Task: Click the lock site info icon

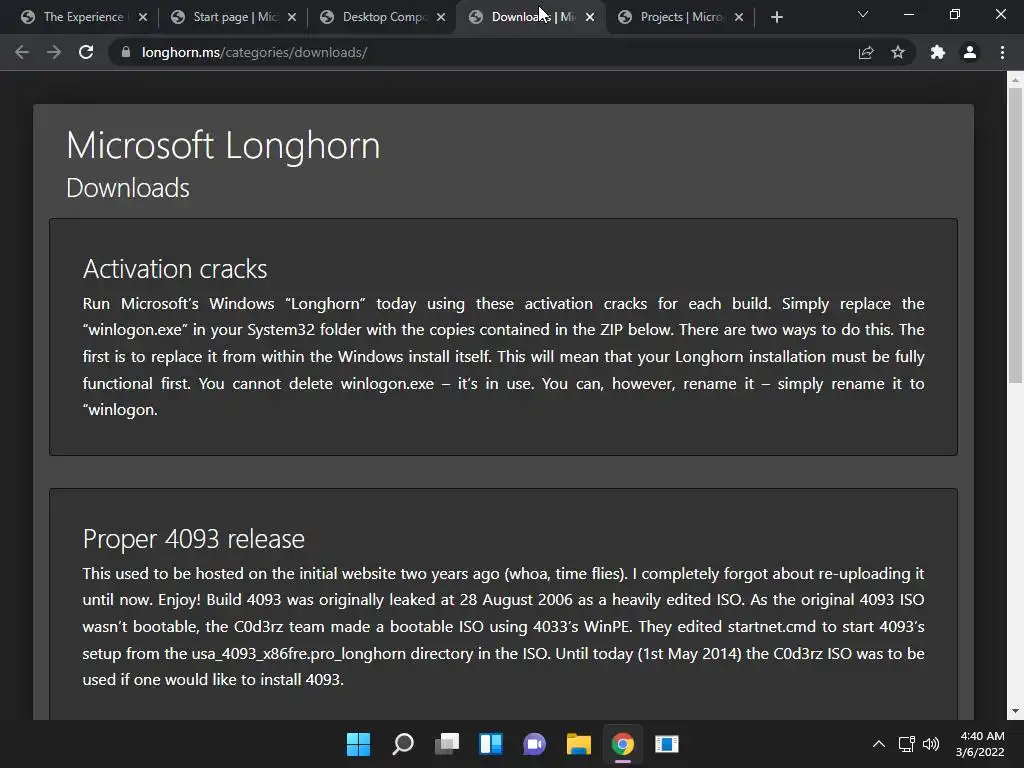Action: coord(125,52)
